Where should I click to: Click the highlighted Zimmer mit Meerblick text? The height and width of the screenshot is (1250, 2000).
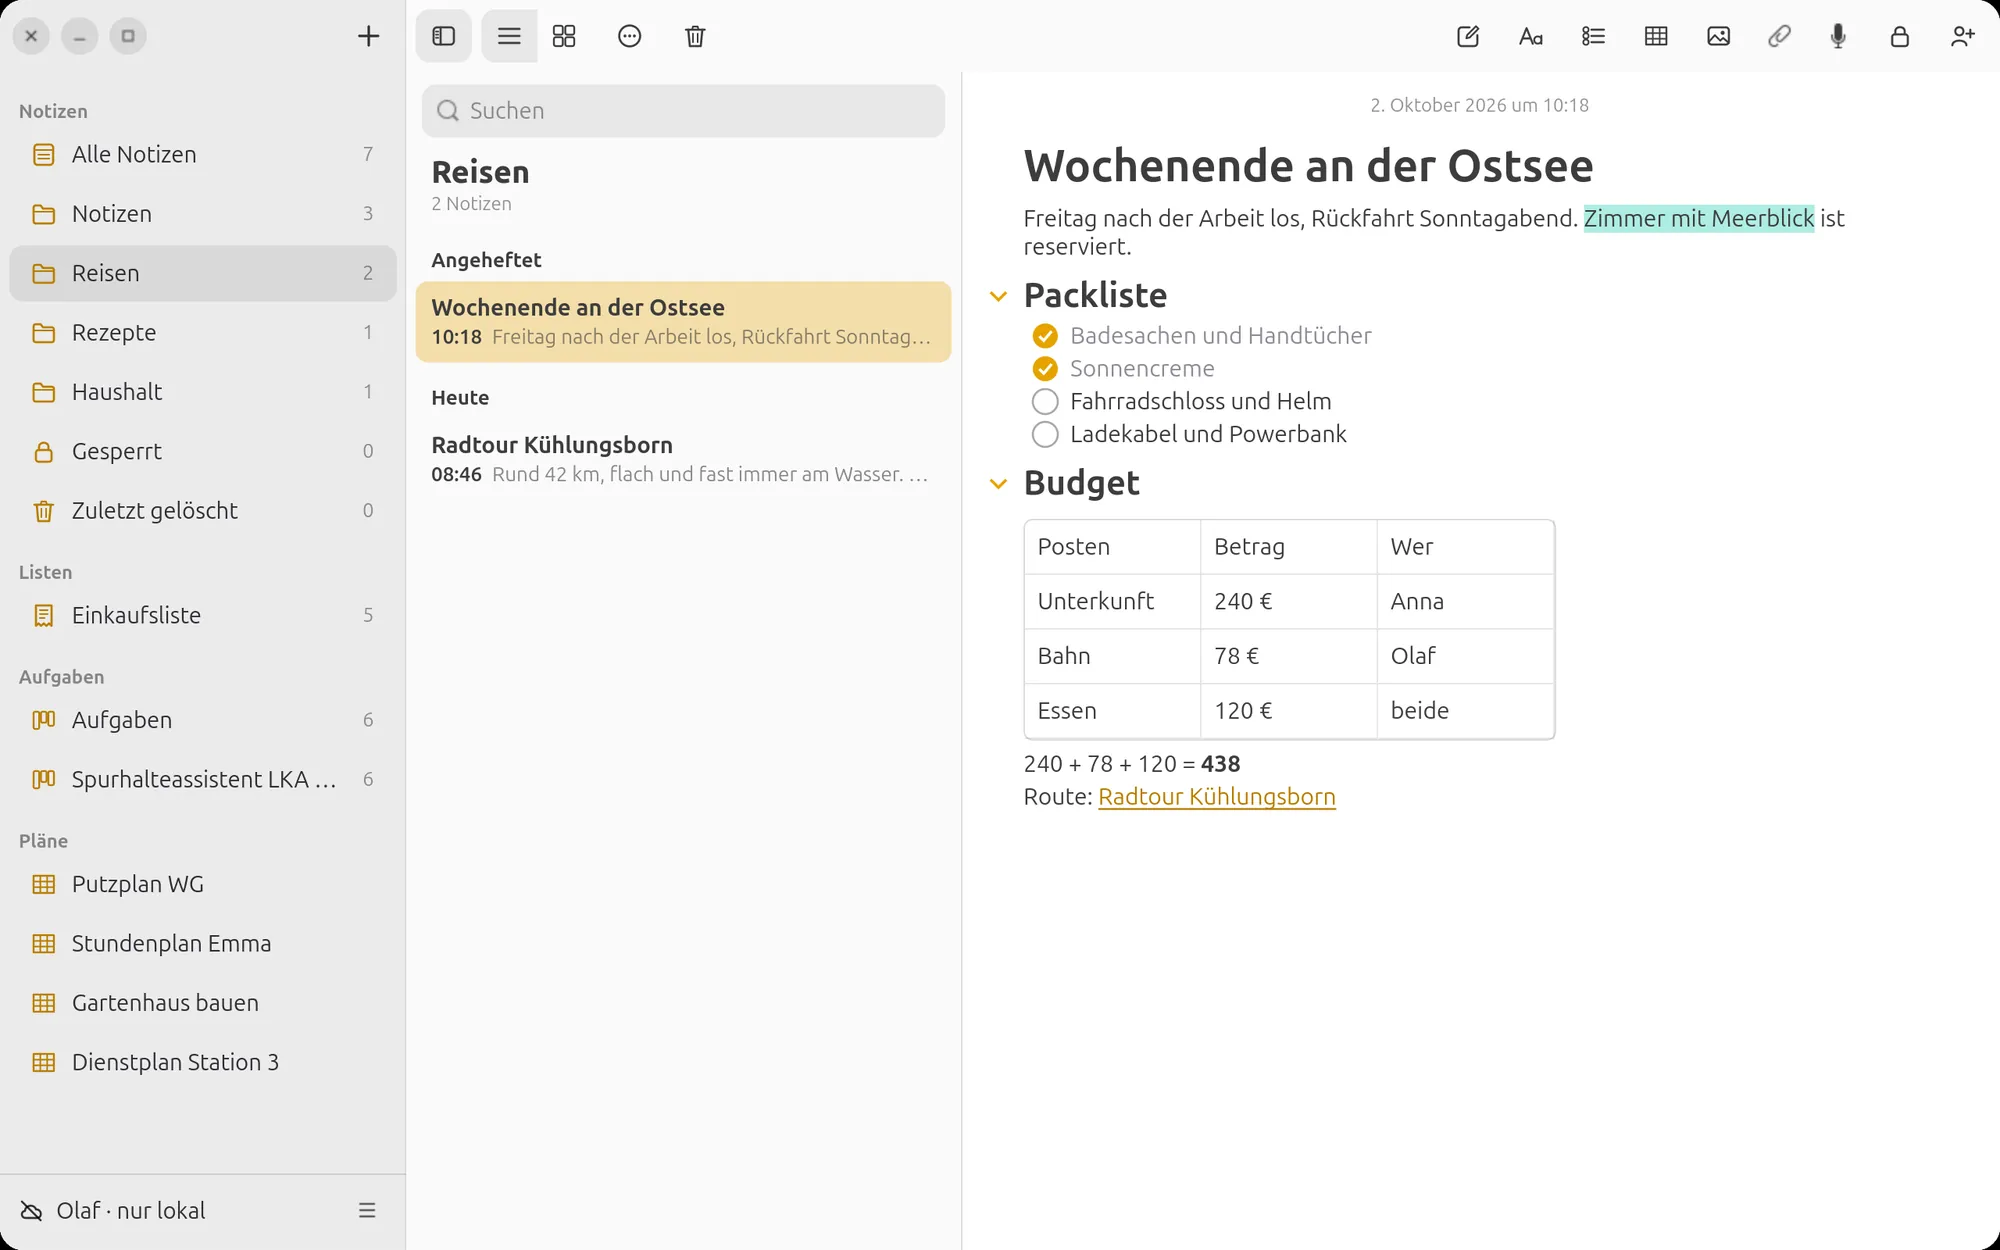pos(1698,219)
